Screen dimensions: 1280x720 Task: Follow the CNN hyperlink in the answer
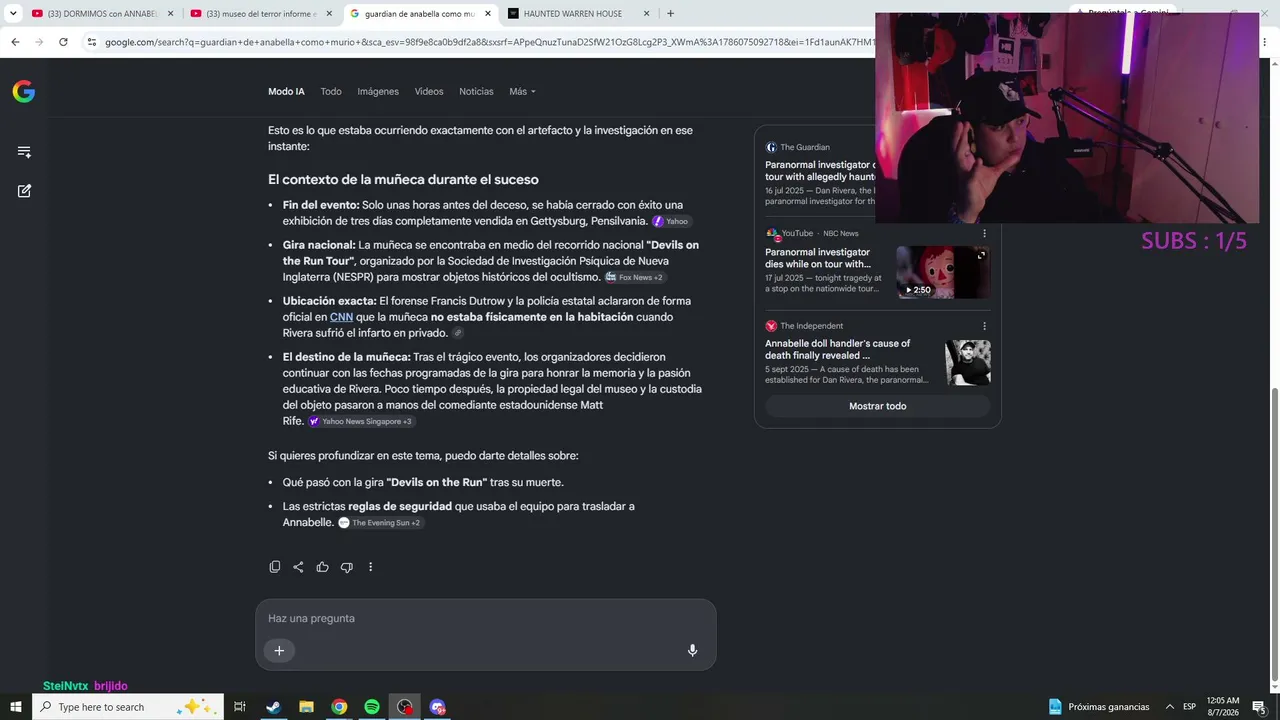pyautogui.click(x=341, y=317)
